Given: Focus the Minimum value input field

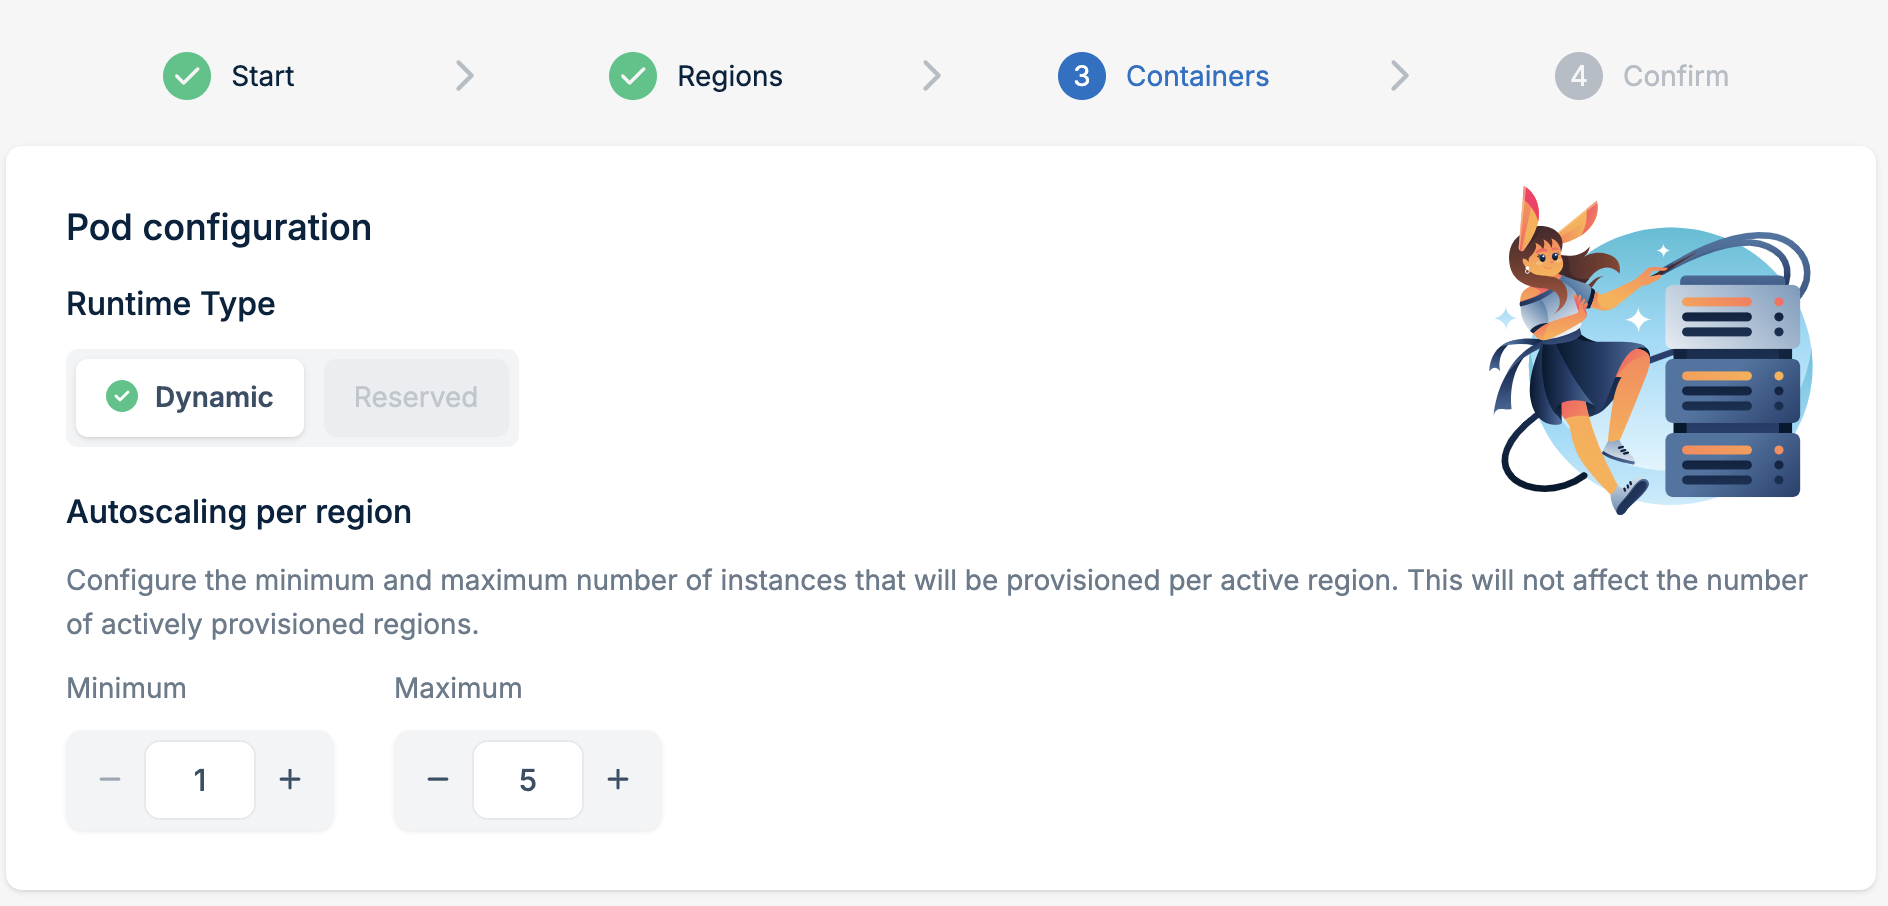Looking at the screenshot, I should pos(200,780).
